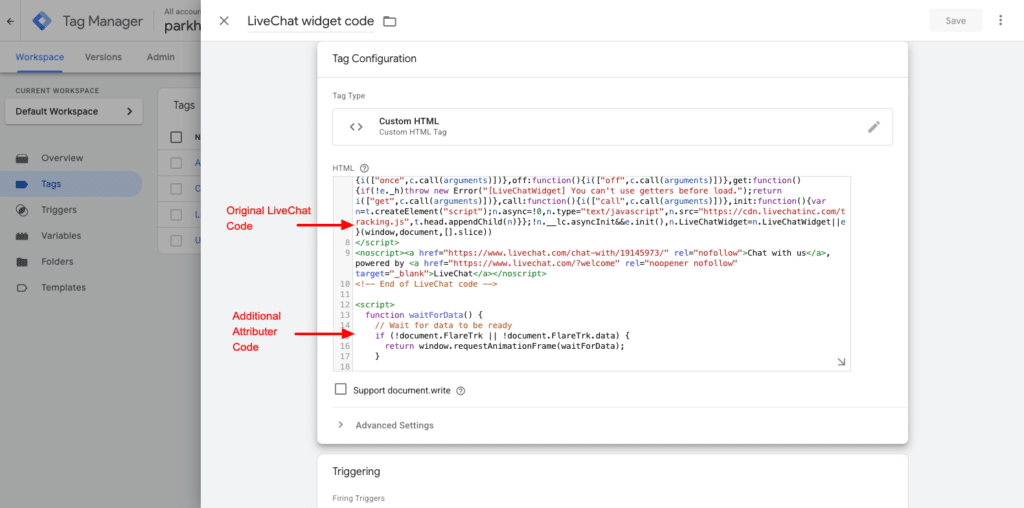Click the HTML field label

[x=343, y=168]
